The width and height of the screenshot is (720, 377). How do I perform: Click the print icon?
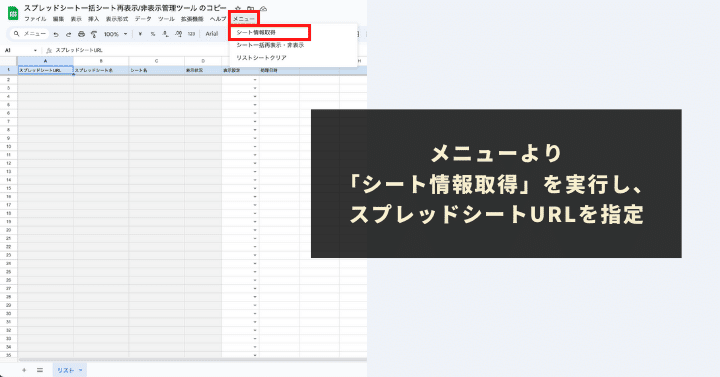point(81,34)
